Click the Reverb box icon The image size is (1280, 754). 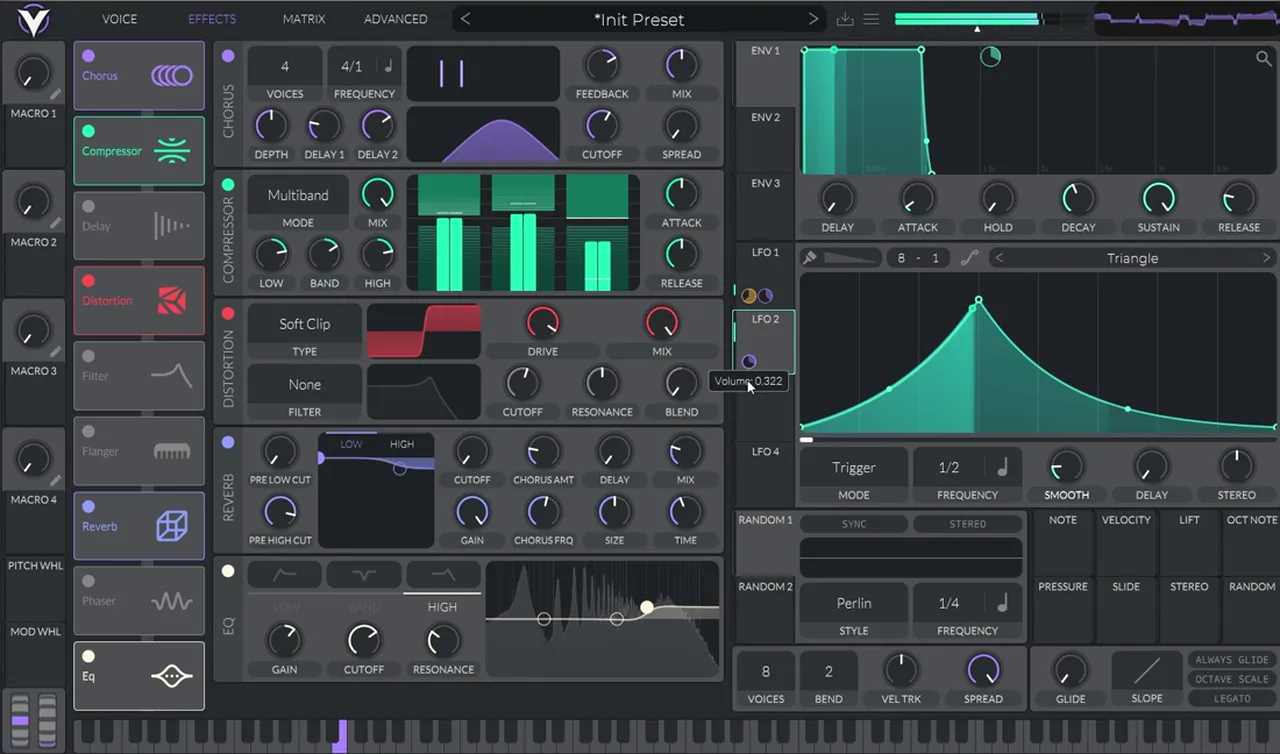[172, 526]
